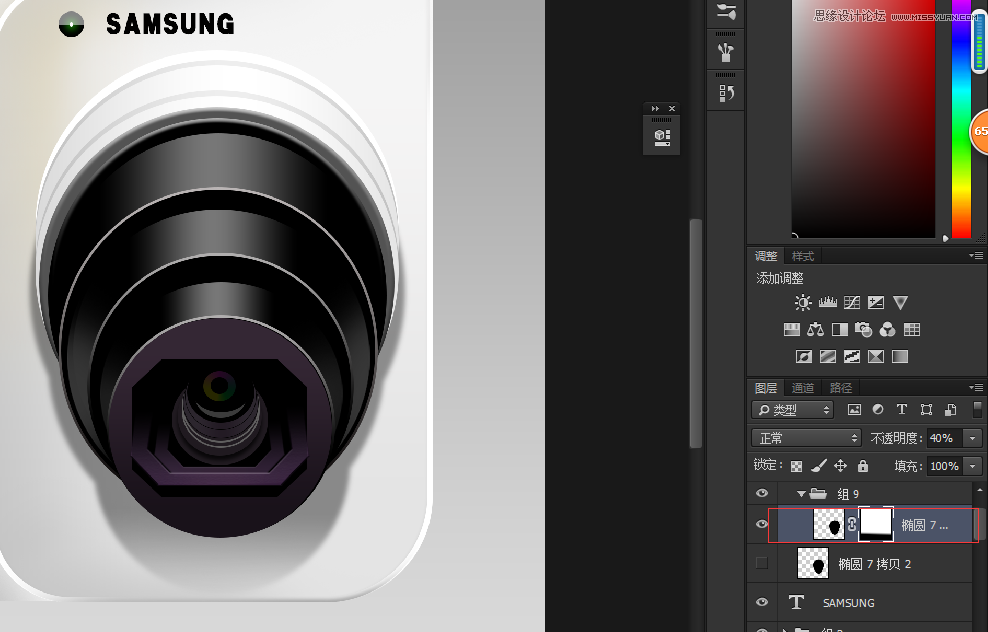Screen dimensions: 988x632
Task: Open the 调整 panel flyout menu
Action: [x=976, y=256]
